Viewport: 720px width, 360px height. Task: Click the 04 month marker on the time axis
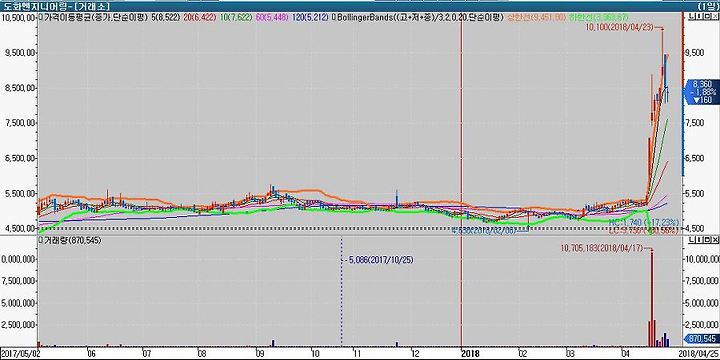[625, 354]
